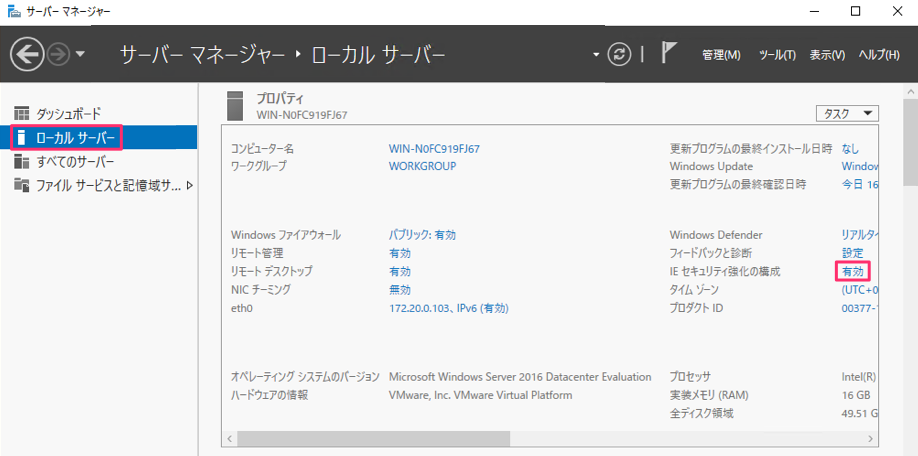
Task: Click リモート デスクトップ 有効 link
Action: click(x=400, y=272)
